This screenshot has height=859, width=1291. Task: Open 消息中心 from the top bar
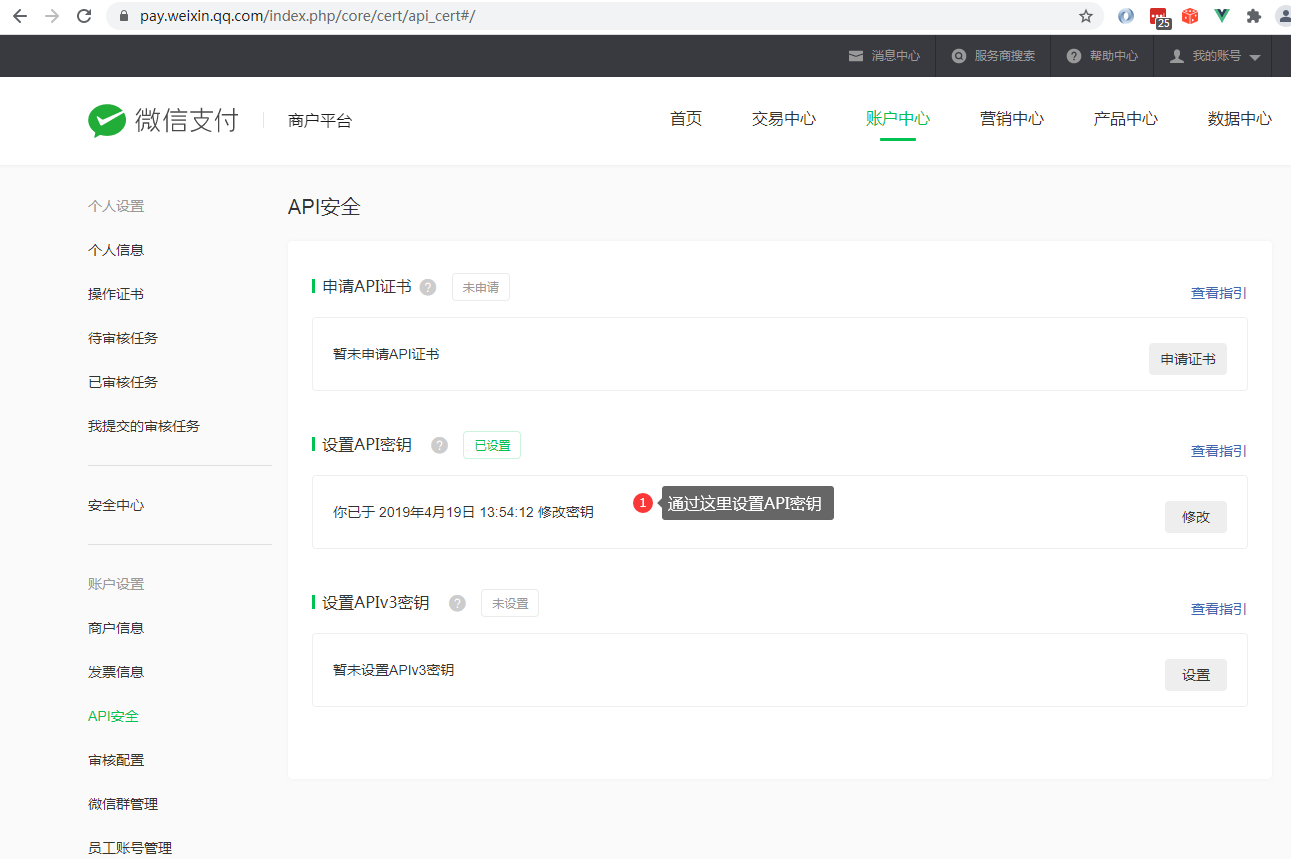(x=884, y=56)
